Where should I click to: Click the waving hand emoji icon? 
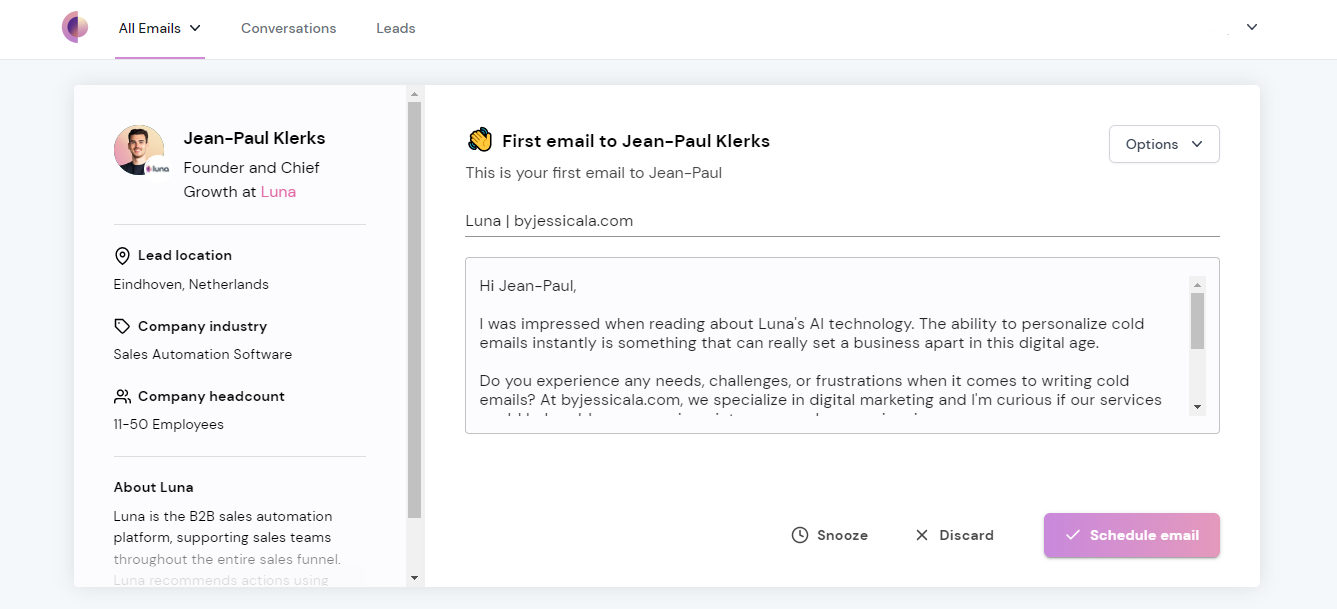coord(480,140)
